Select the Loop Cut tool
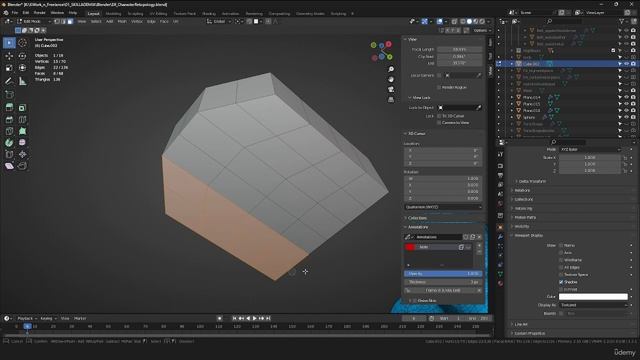640x360 pixels. [22, 120]
